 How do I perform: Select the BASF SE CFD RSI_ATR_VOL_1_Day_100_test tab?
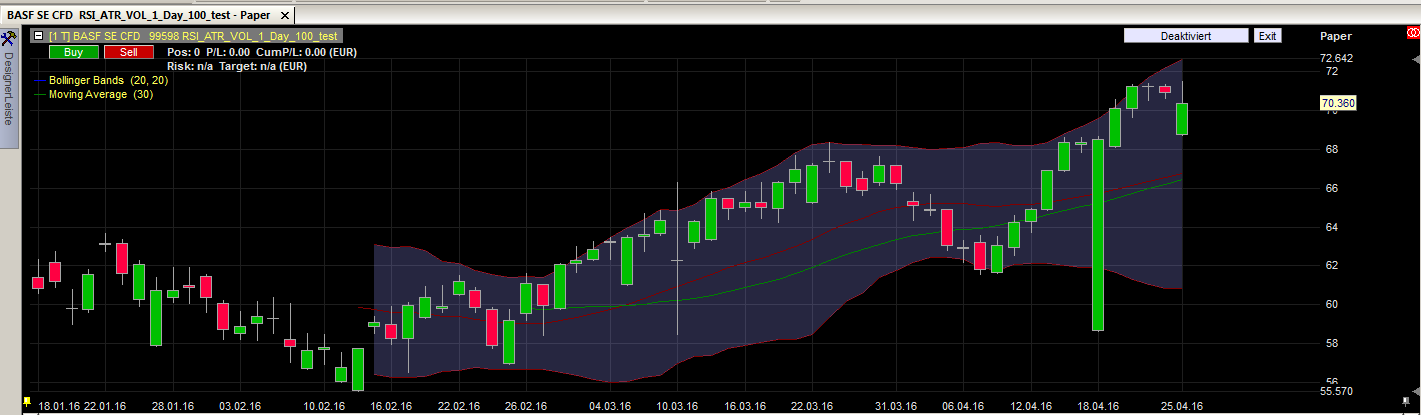click(x=147, y=15)
